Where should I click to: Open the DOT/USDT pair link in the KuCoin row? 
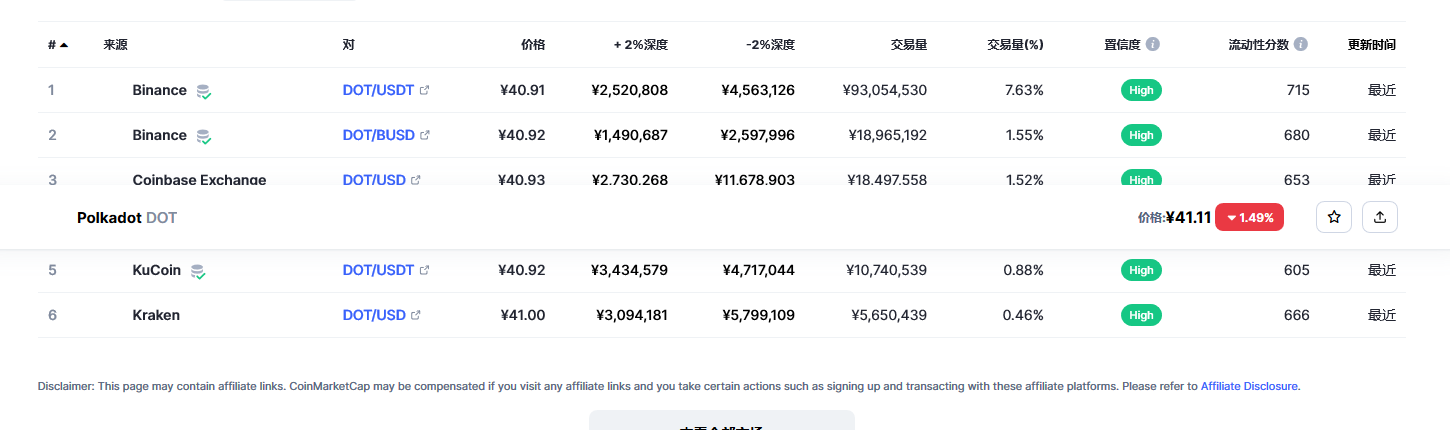pyautogui.click(x=378, y=270)
